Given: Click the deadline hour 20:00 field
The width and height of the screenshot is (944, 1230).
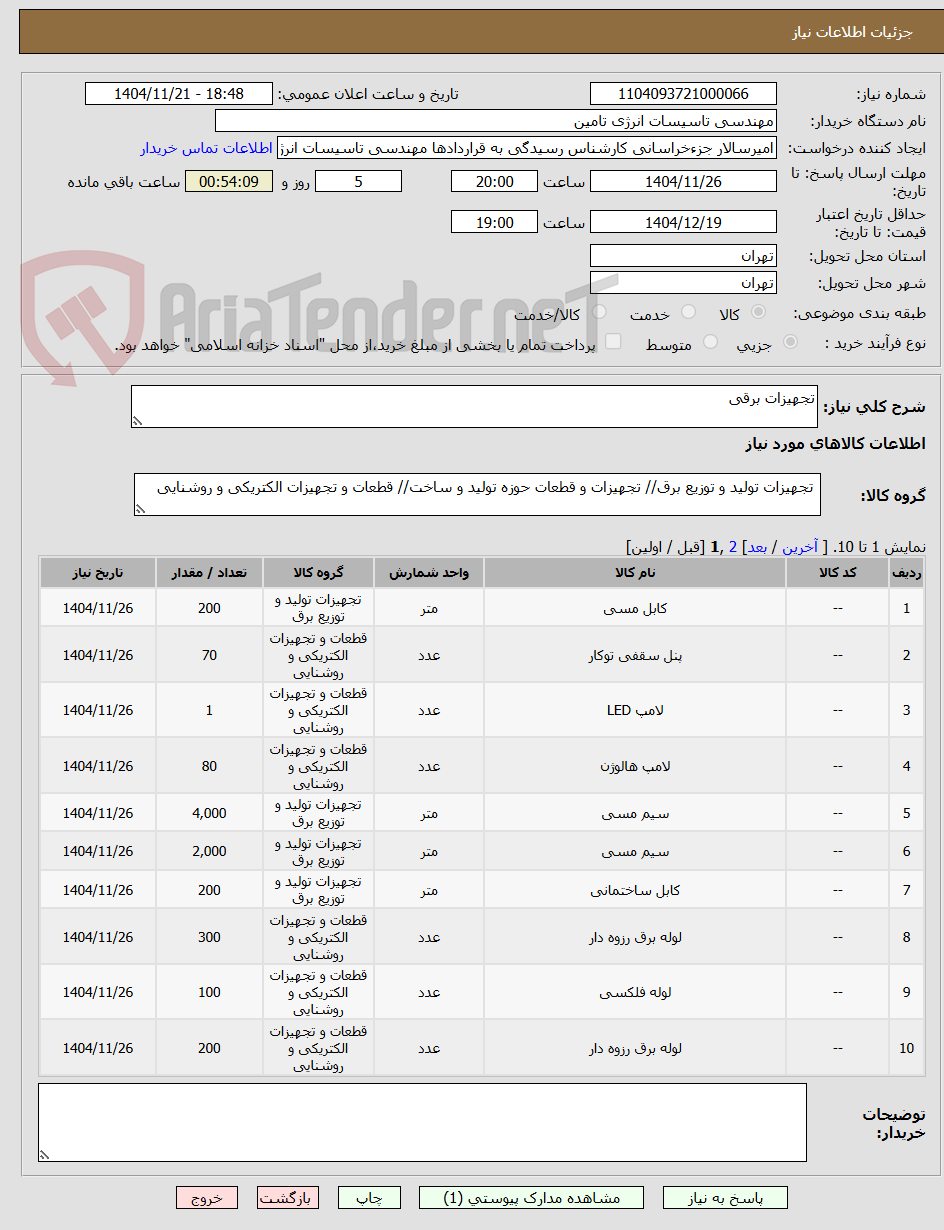Looking at the screenshot, I should click(x=494, y=181).
